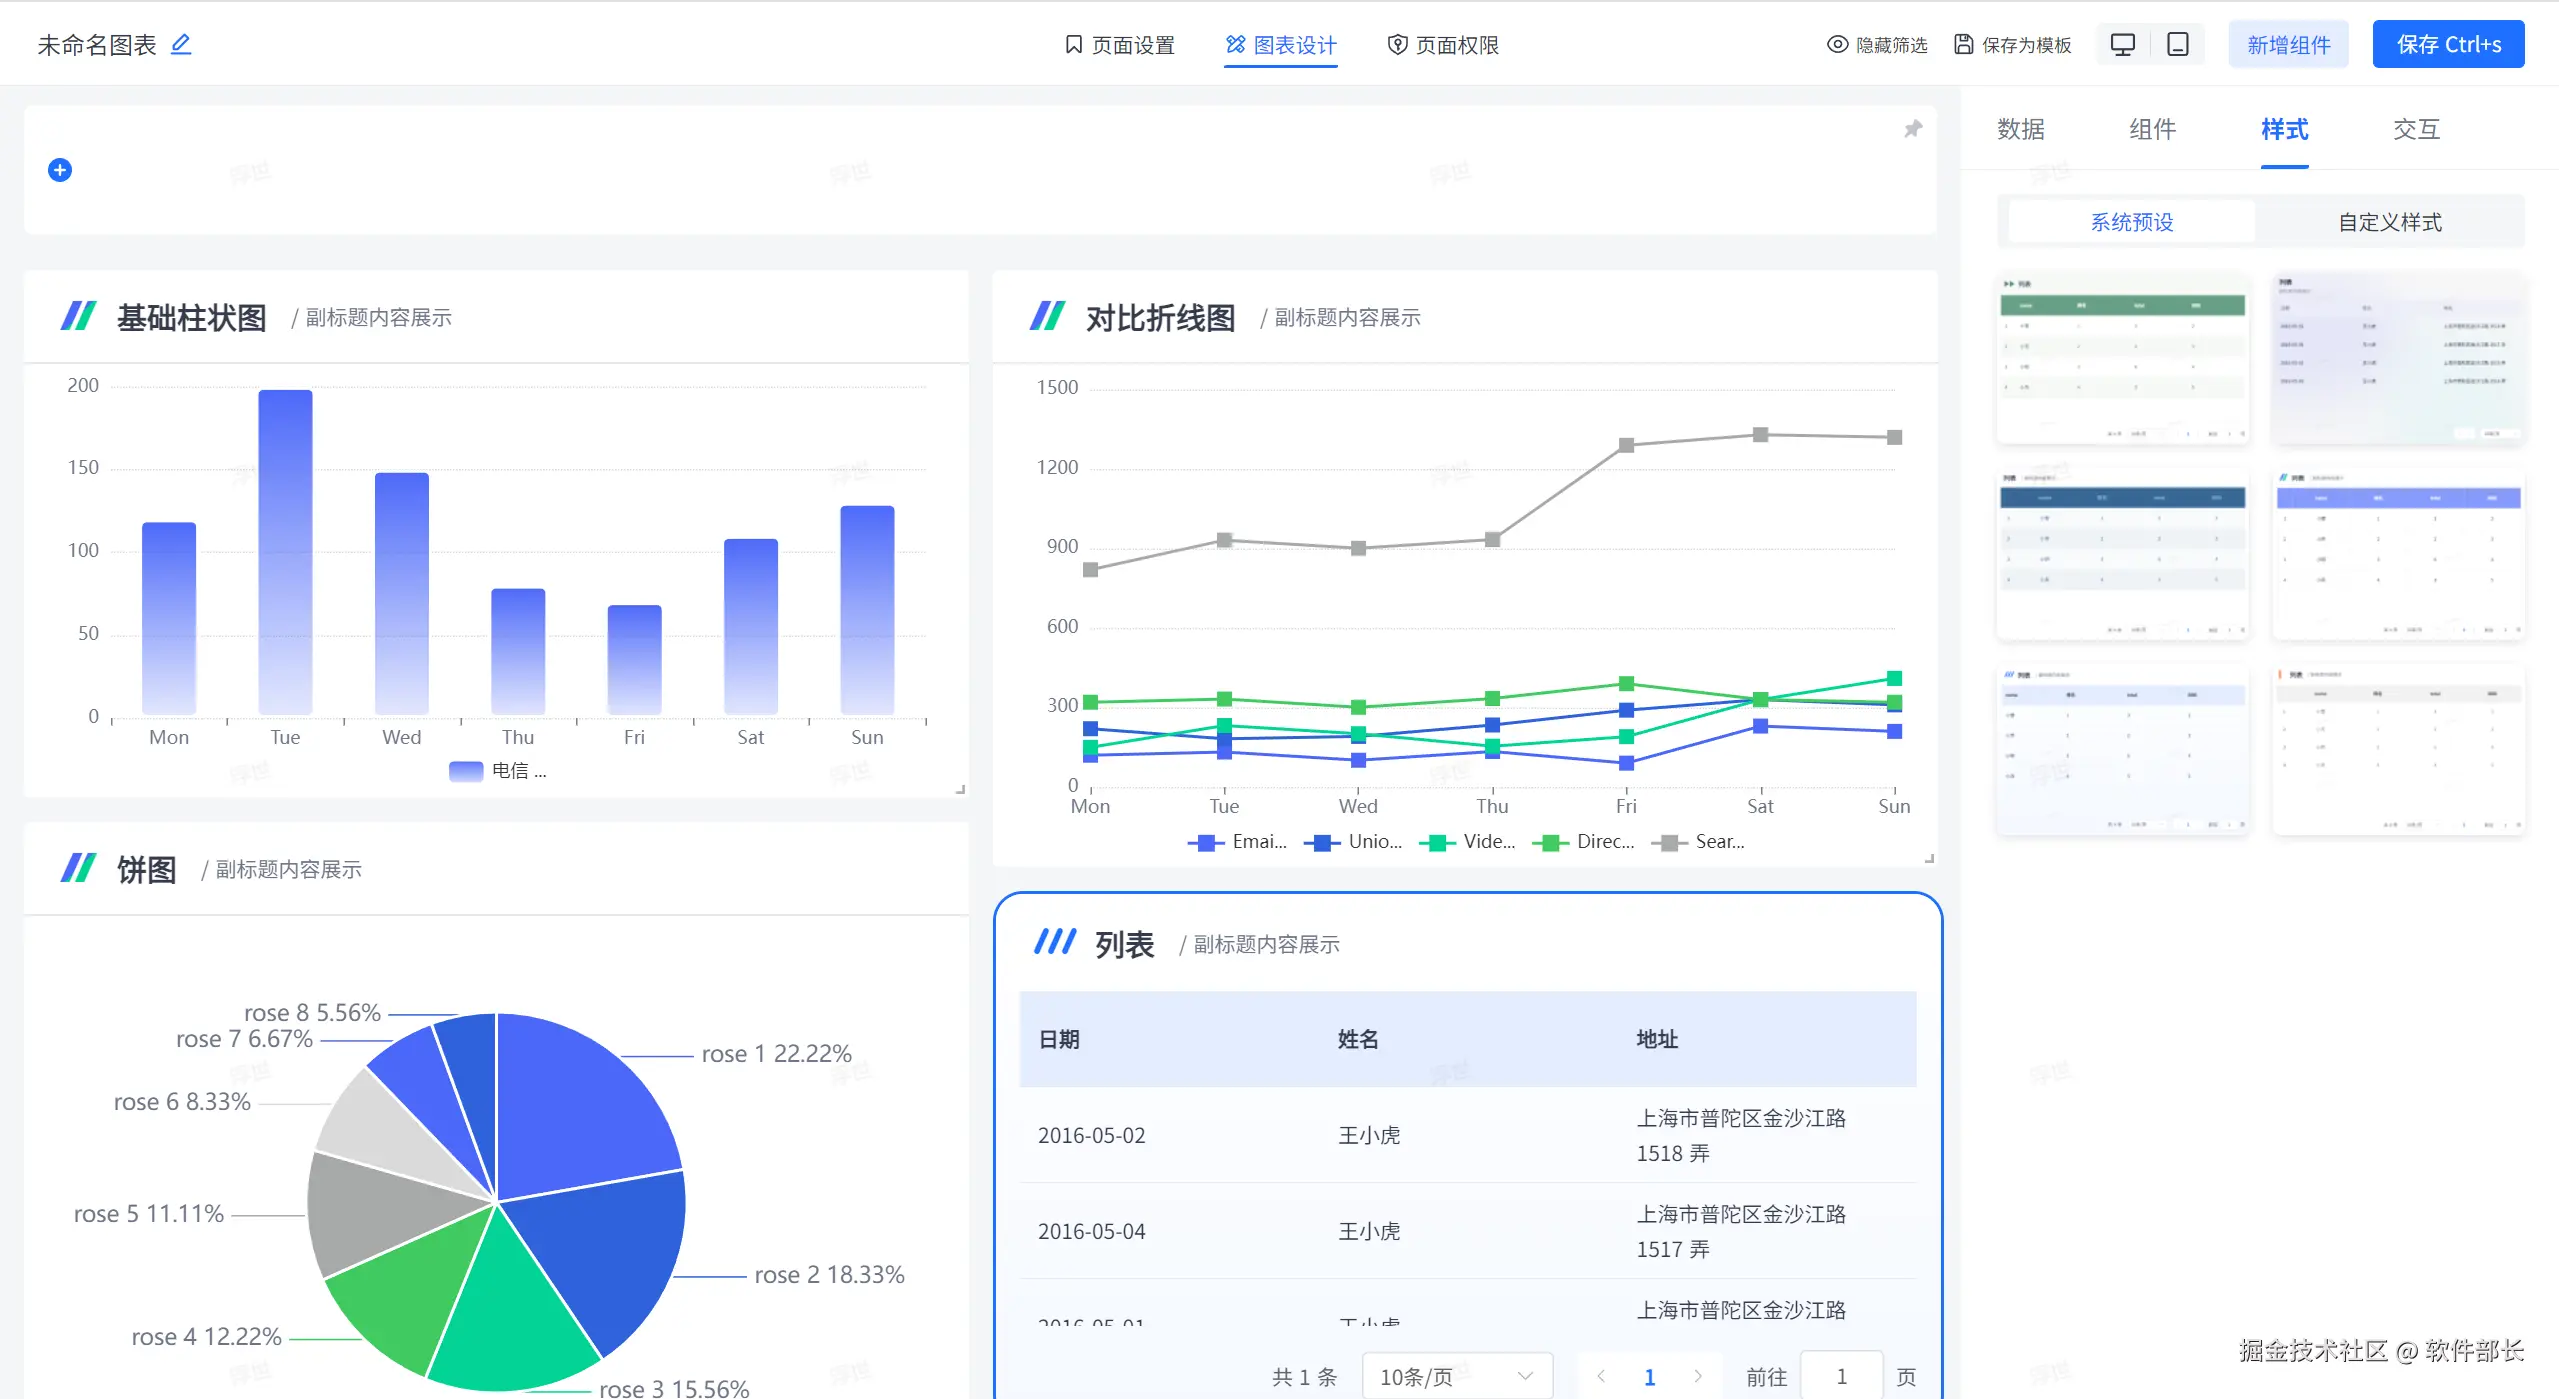
Task: Select the green header table style thumbnail
Action: pyautogui.click(x=2122, y=358)
